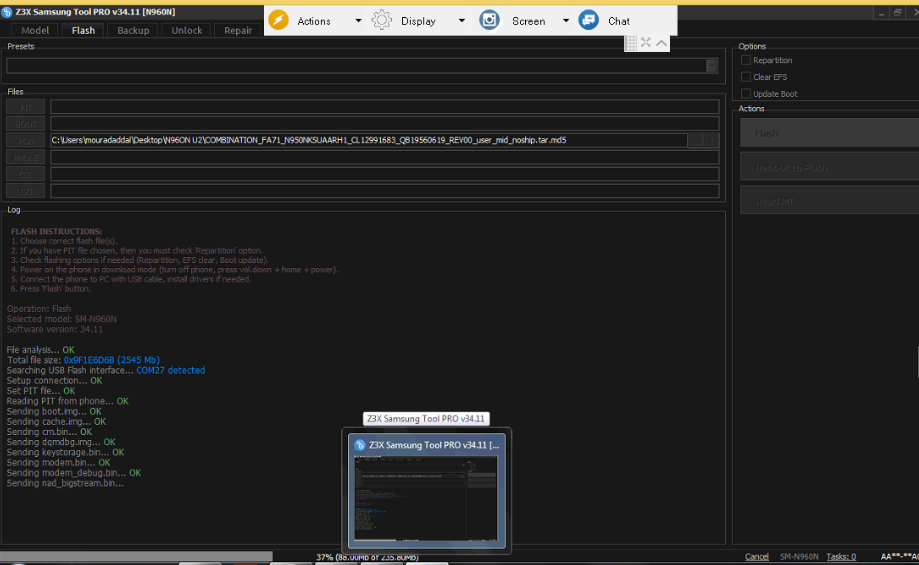
Task: Click the 'Sending nad_bigstream.bin...' log line
Action: (65, 483)
